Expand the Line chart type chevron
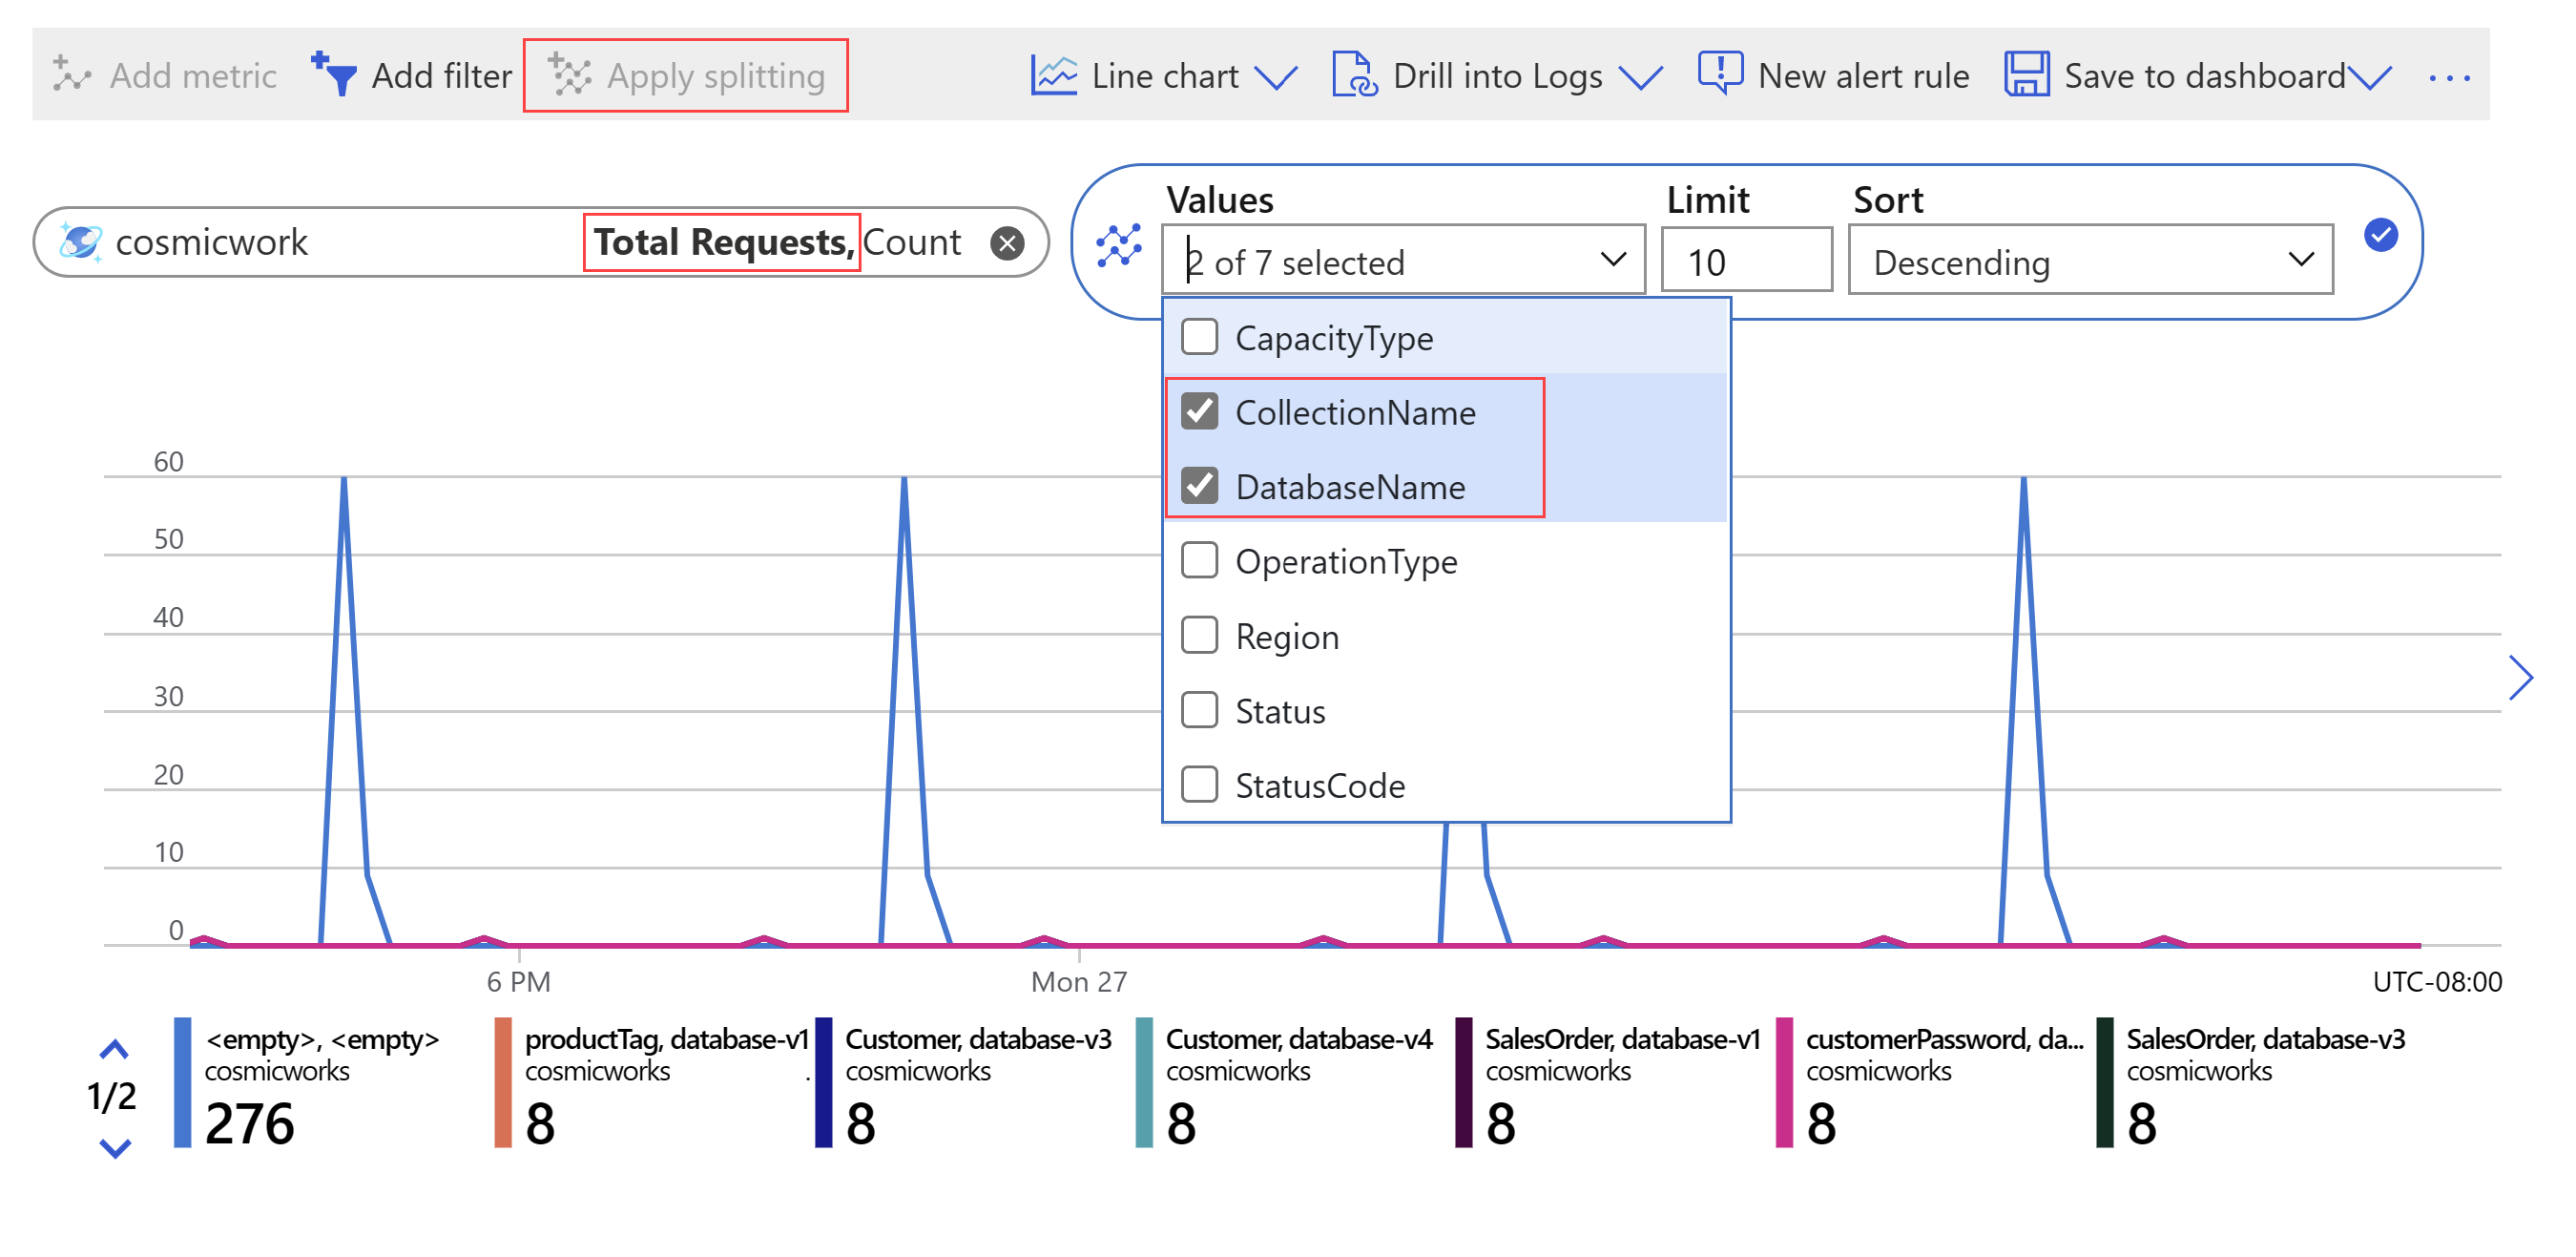Viewport: 2576px width, 1257px height. pos(1275,77)
